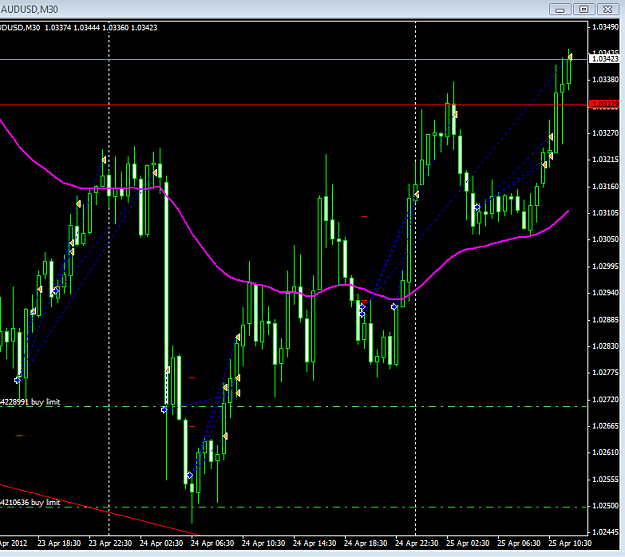625x557 pixels.
Task: Select the lower buy limit order label
Action: [30, 502]
